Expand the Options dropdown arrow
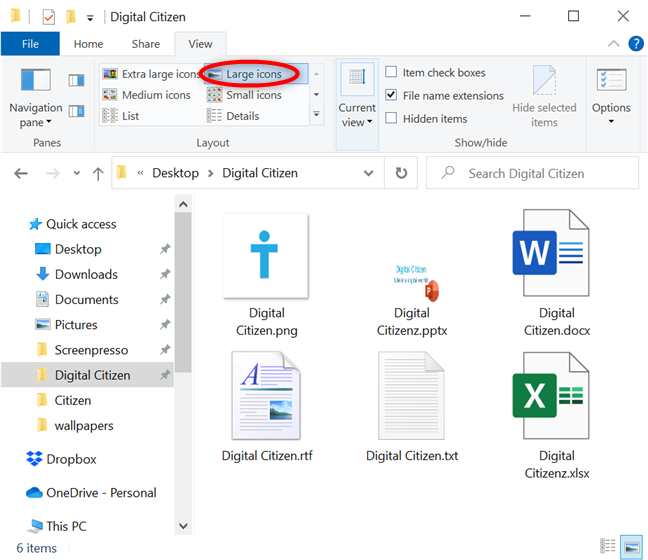The image size is (648, 560). click(611, 122)
